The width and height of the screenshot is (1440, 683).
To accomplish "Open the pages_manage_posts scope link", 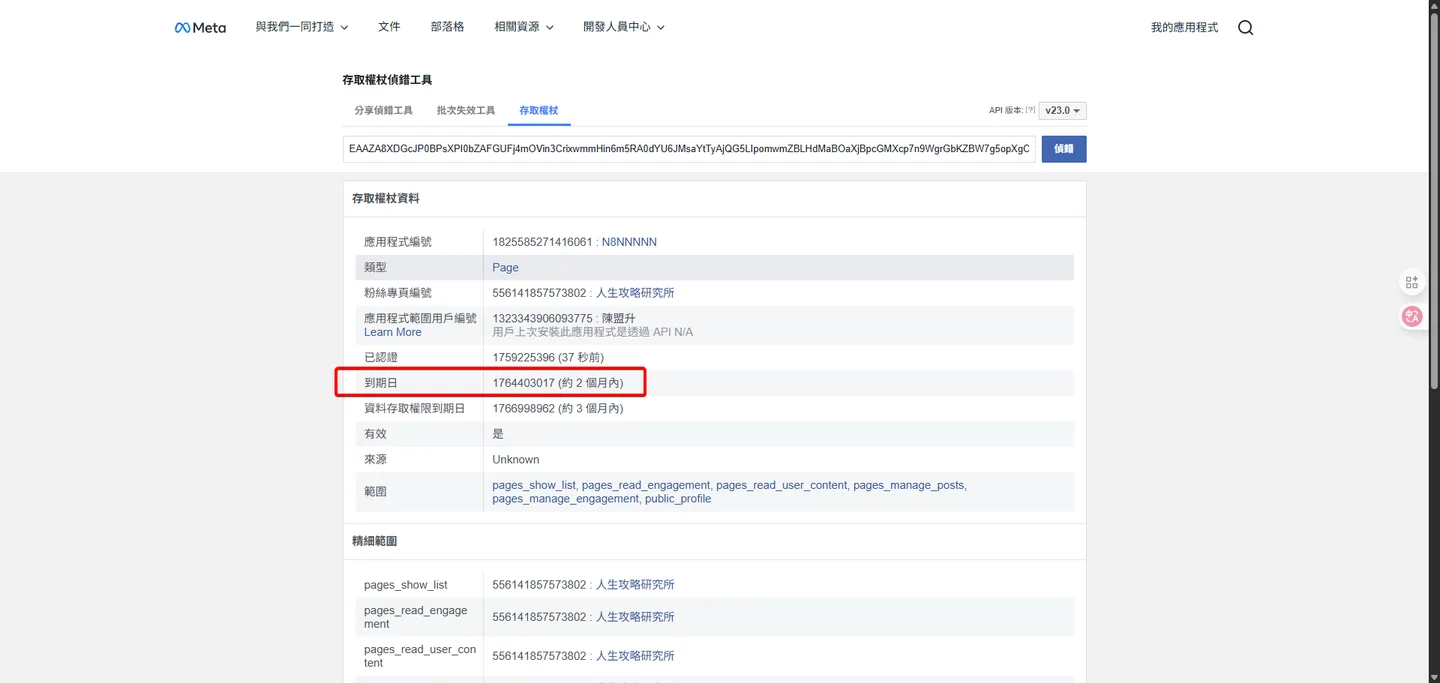I will 909,485.
